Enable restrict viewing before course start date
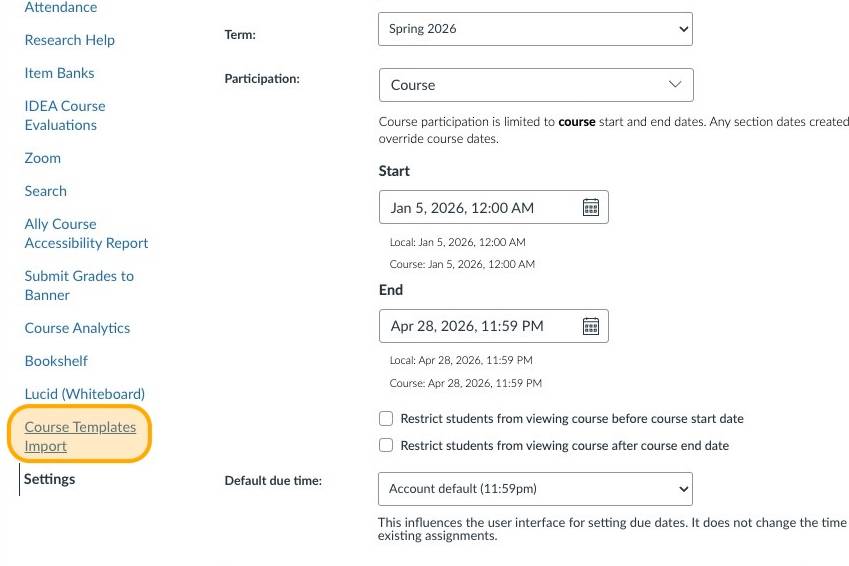The image size is (849, 566). click(386, 418)
